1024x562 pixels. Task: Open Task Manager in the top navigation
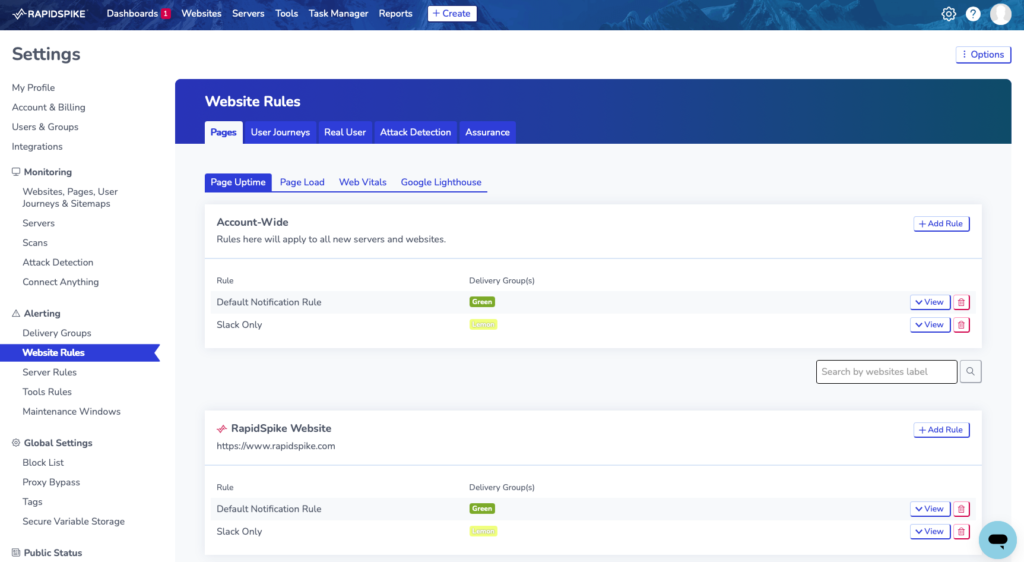tap(338, 14)
